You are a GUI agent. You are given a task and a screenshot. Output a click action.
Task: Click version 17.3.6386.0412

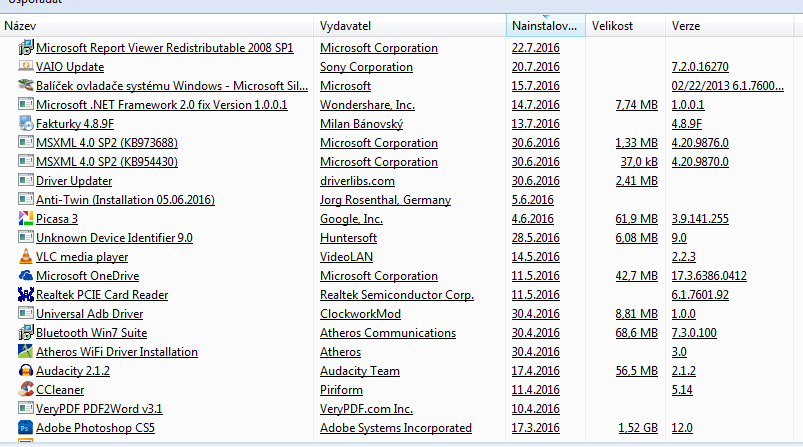(709, 275)
